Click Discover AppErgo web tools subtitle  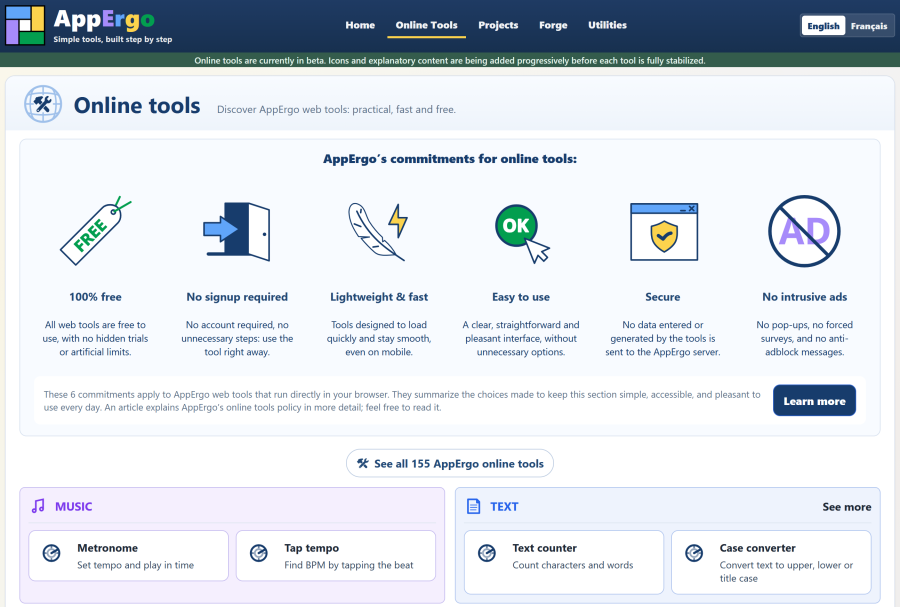[336, 110]
